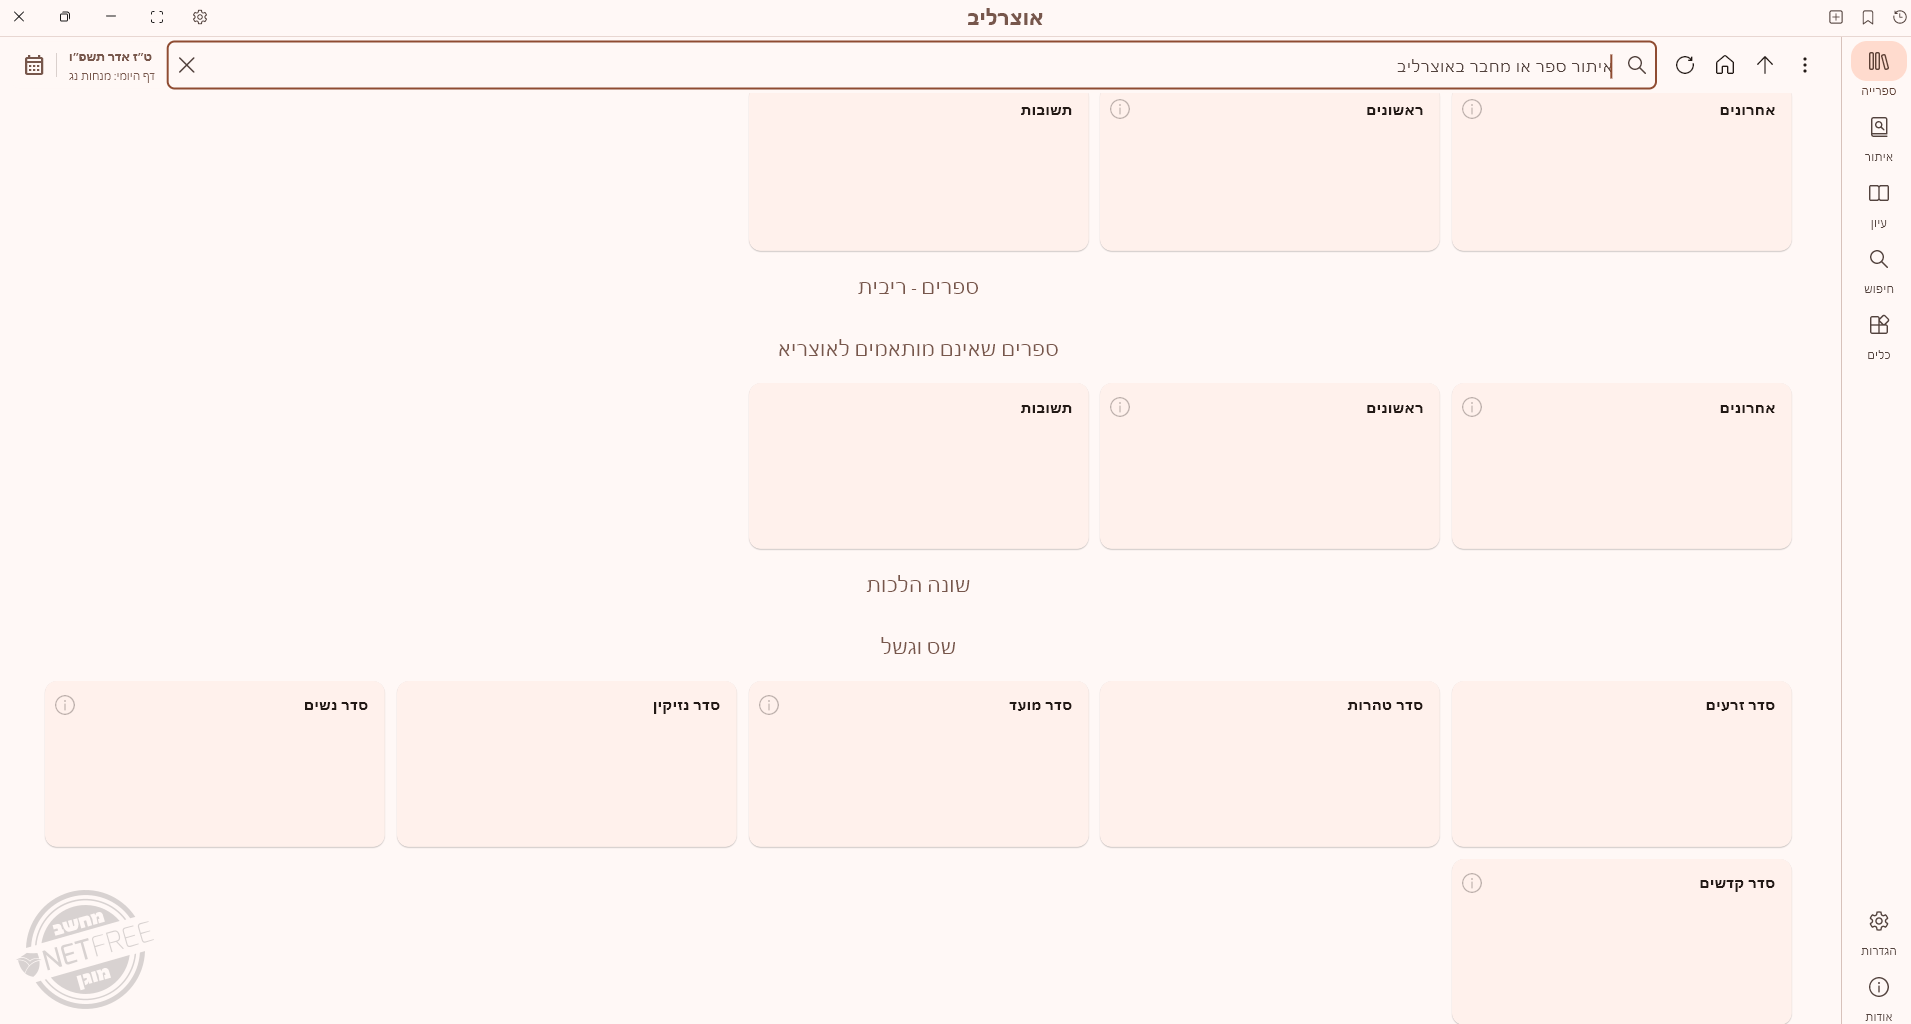Show info for סדר קדשים card

pyautogui.click(x=1472, y=883)
